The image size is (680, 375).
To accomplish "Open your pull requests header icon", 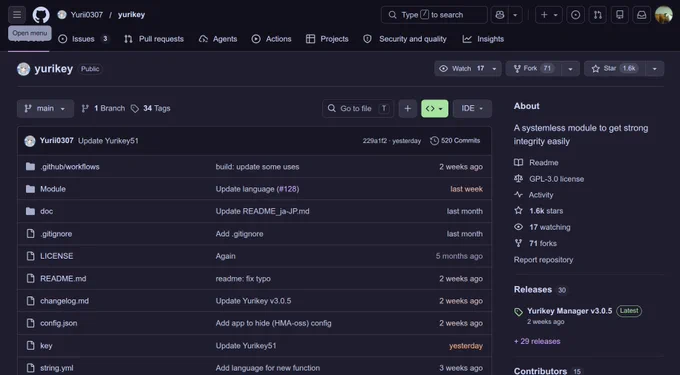I will click(x=598, y=15).
